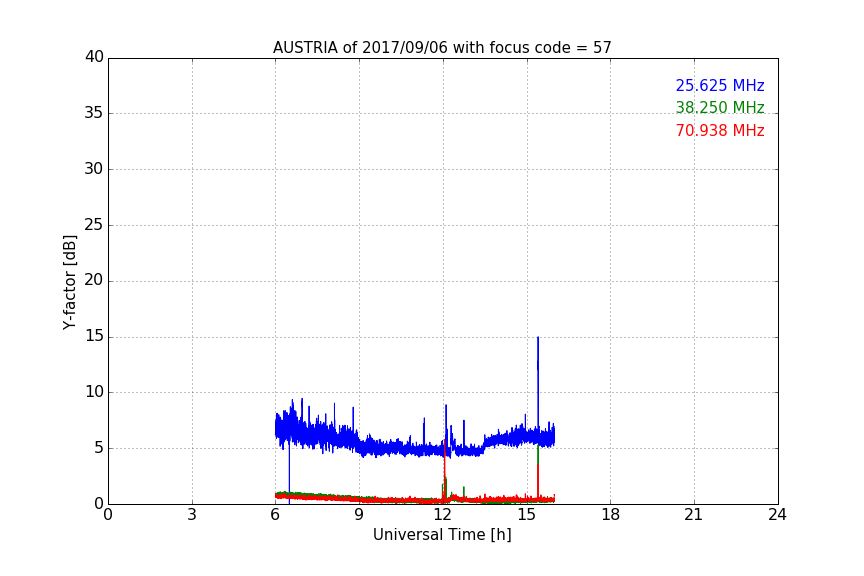Click the y-axis tick label '35'
Screen dimensions: 864x576
(x=94, y=113)
